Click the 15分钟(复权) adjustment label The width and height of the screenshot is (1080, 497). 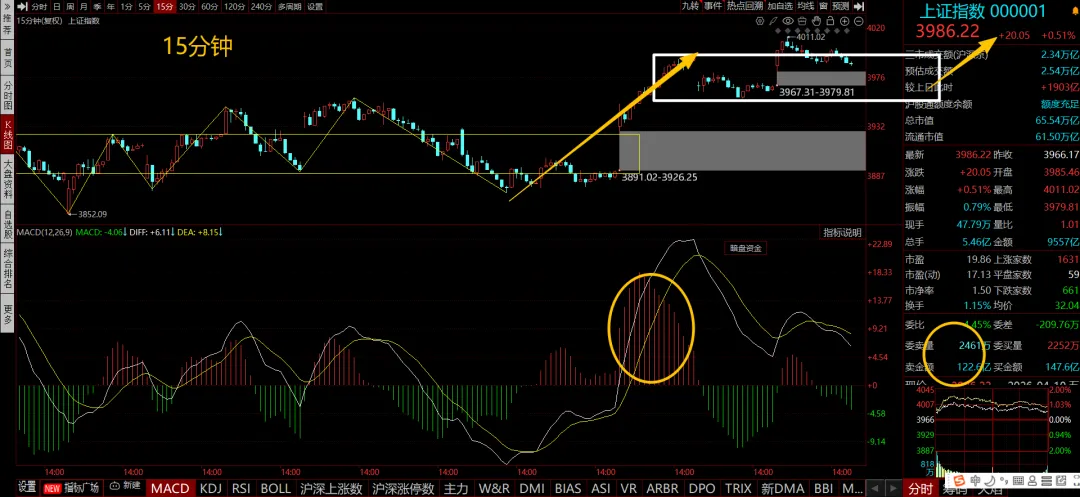(39, 21)
